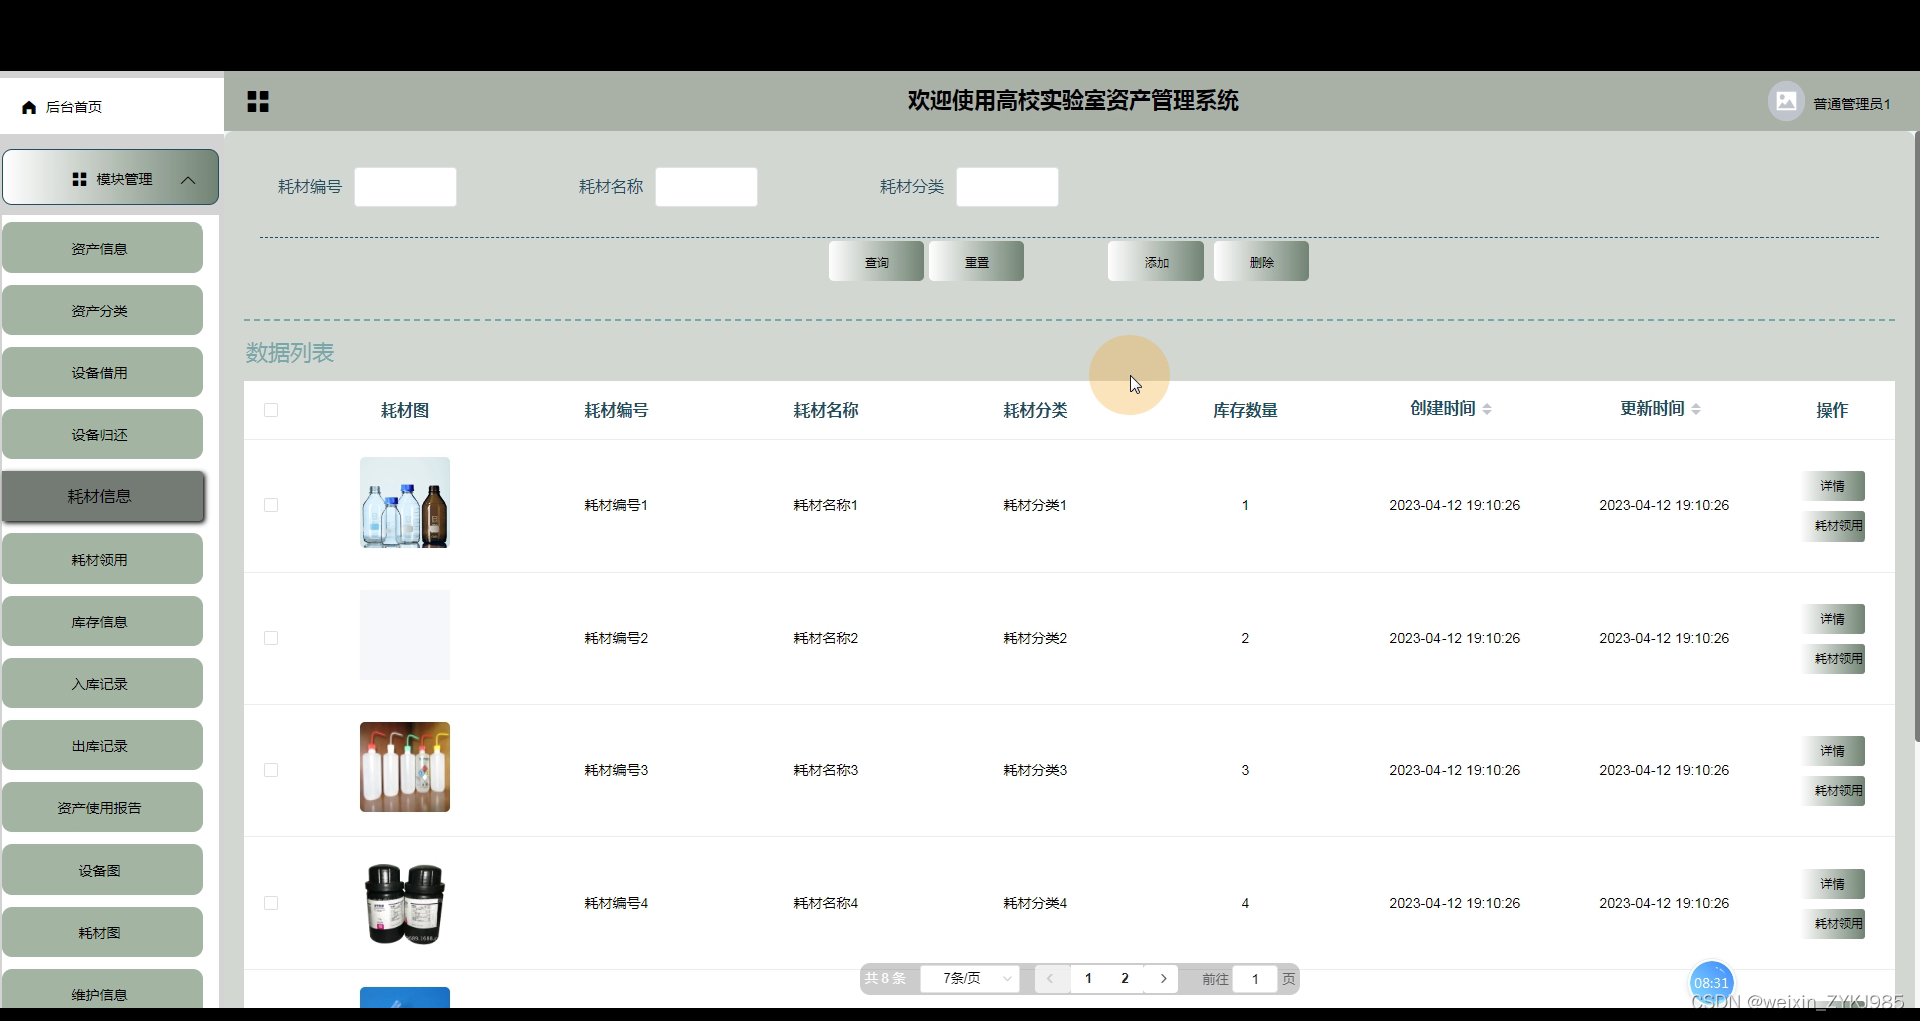Focus the 耗材名称 search field

pos(706,187)
